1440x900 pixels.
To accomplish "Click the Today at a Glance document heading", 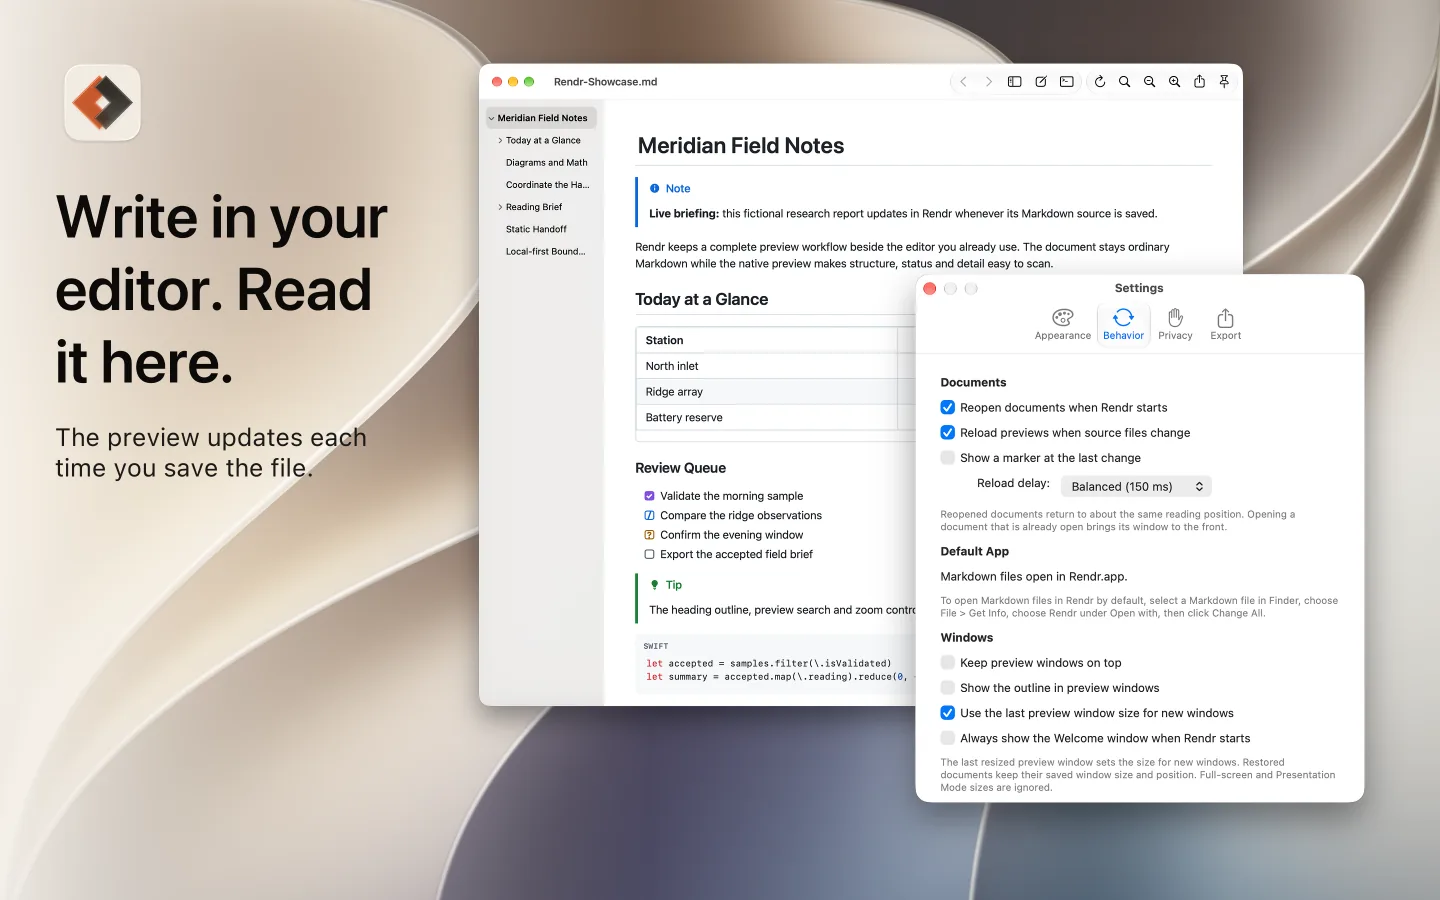I will pyautogui.click(x=701, y=299).
